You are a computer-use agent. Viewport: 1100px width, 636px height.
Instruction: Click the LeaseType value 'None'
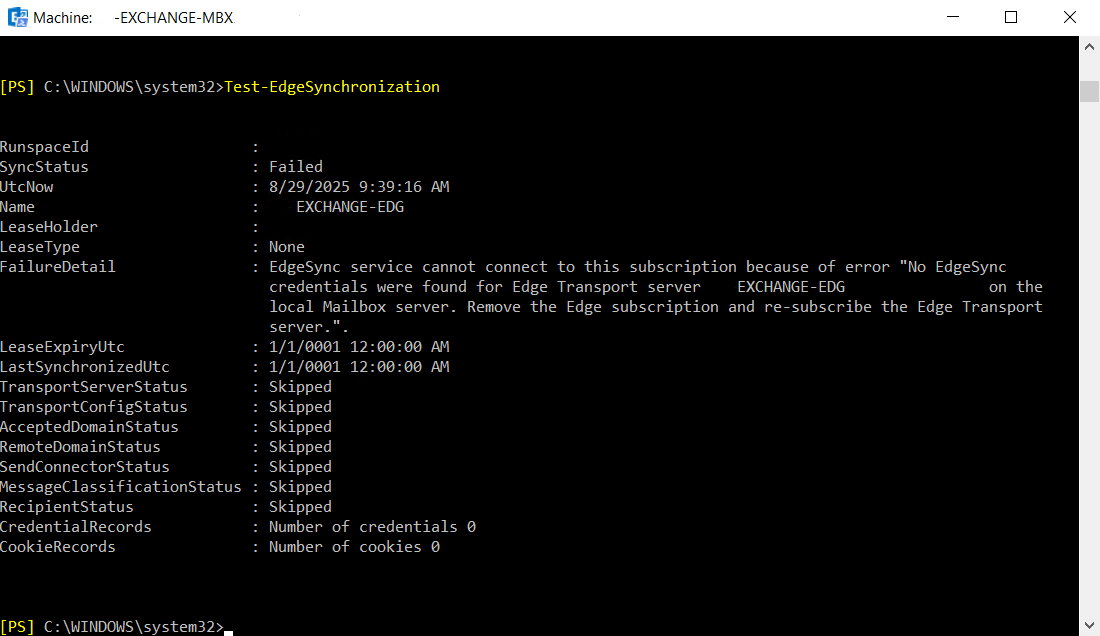tap(287, 247)
